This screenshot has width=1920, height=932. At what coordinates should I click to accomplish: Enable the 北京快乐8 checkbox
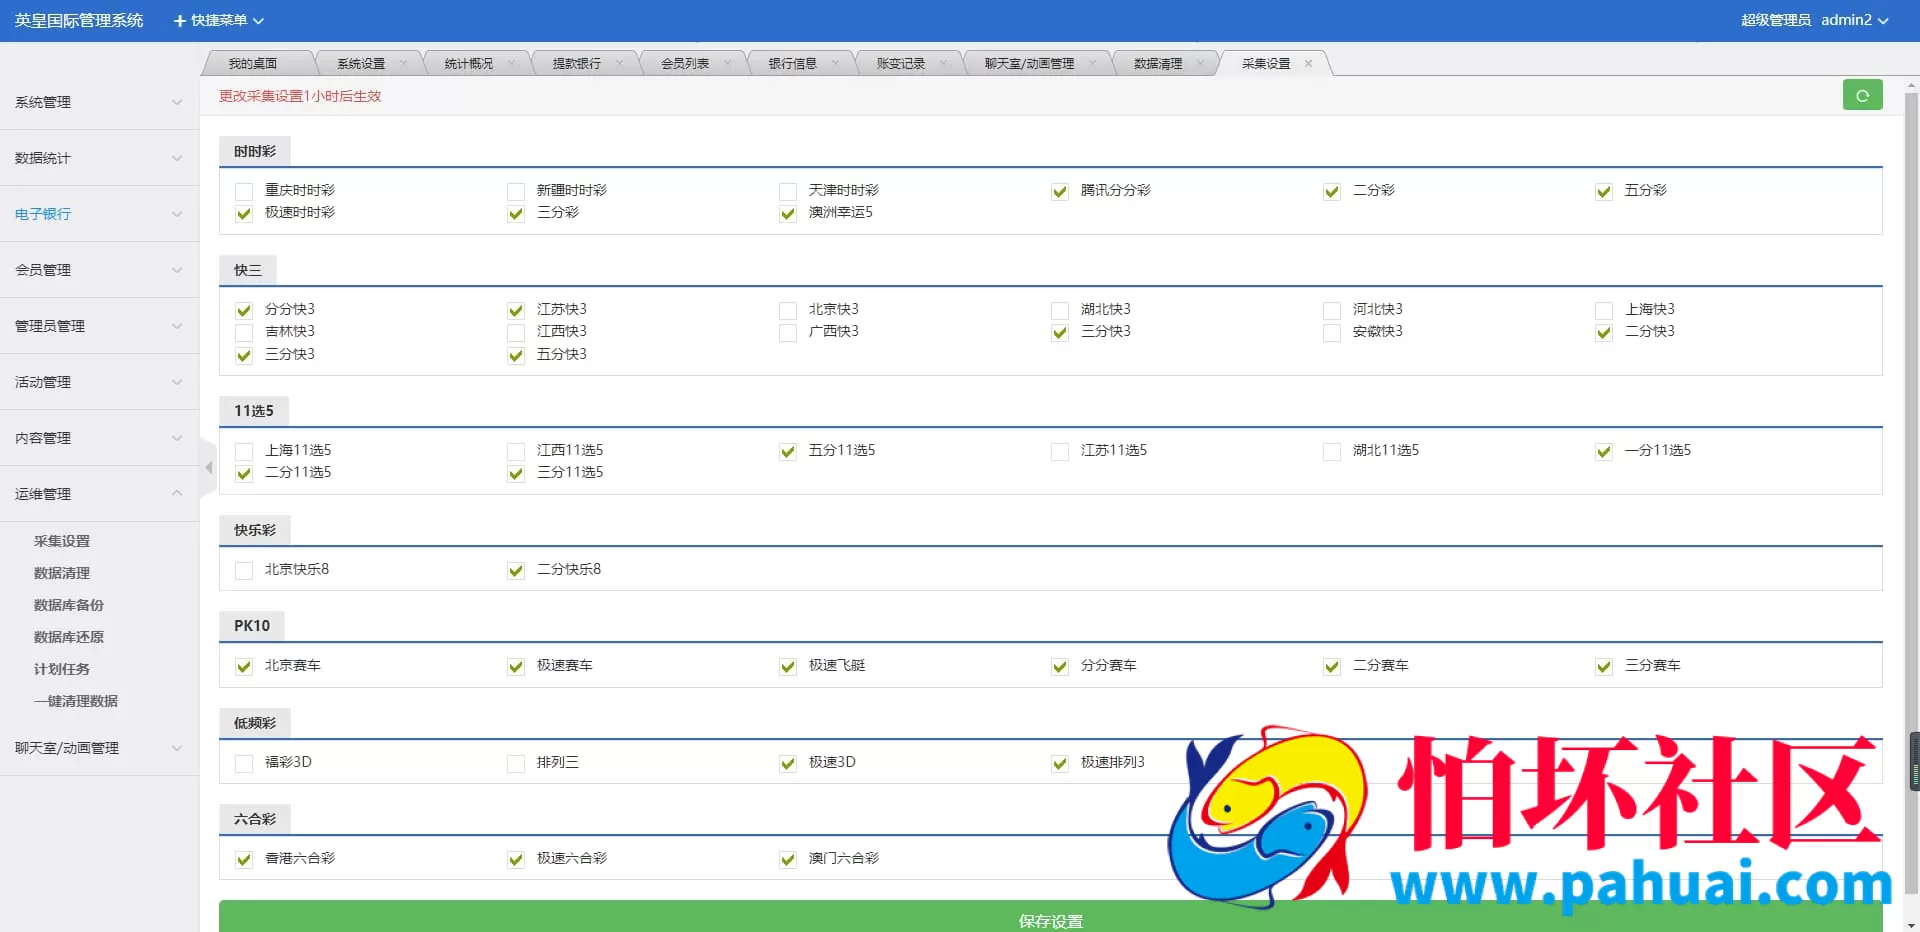coord(243,570)
